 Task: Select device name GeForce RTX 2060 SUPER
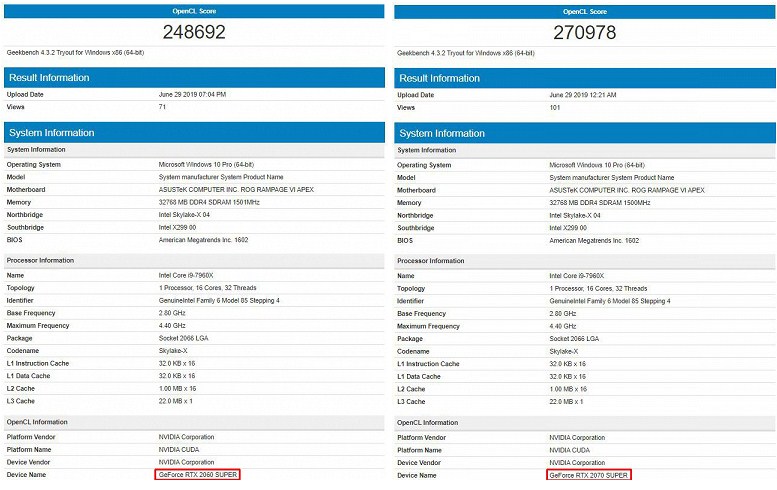pyautogui.click(x=198, y=475)
